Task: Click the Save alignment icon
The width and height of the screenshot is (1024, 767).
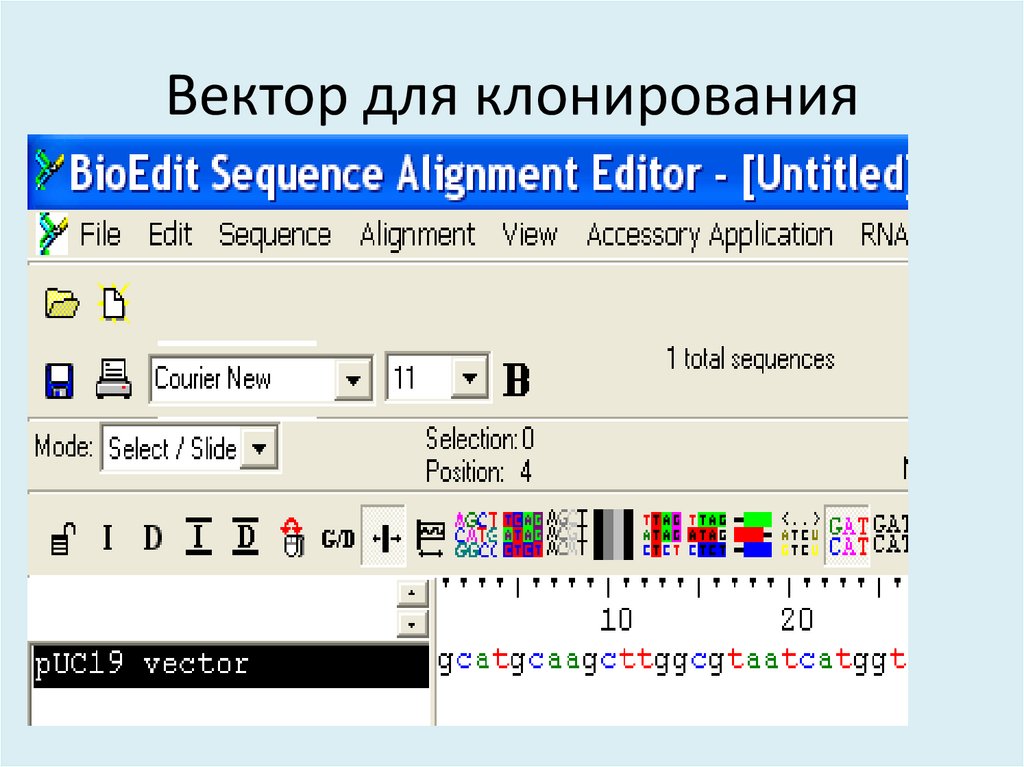Action: [x=60, y=379]
